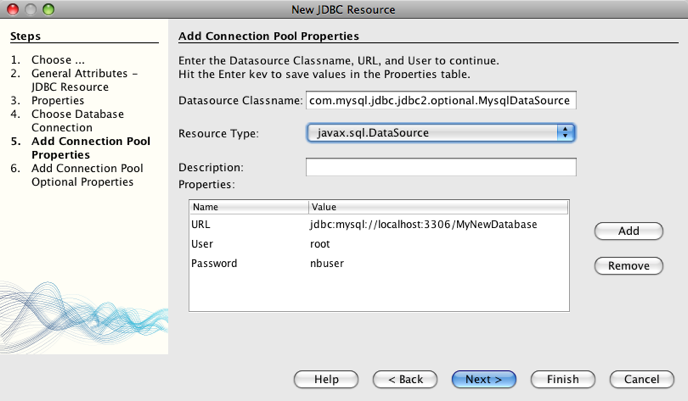The image size is (688, 401).
Task: Click the jdbc:mysql URL value cell
Action: [423, 224]
